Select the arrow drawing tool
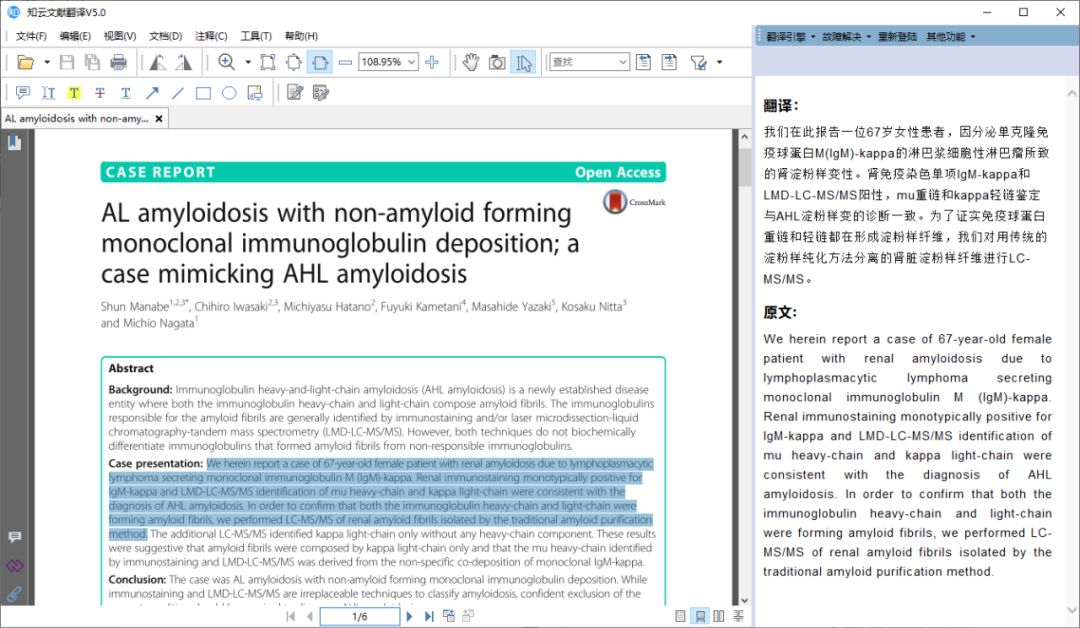1080x628 pixels. [x=152, y=93]
